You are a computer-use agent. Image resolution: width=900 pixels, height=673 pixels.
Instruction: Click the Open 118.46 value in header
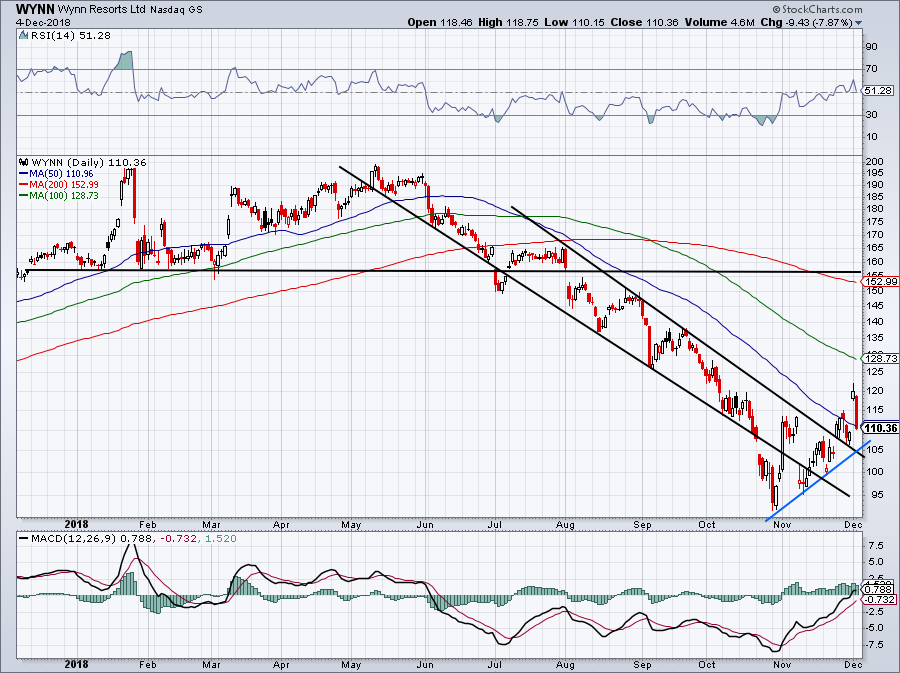pyautogui.click(x=440, y=22)
